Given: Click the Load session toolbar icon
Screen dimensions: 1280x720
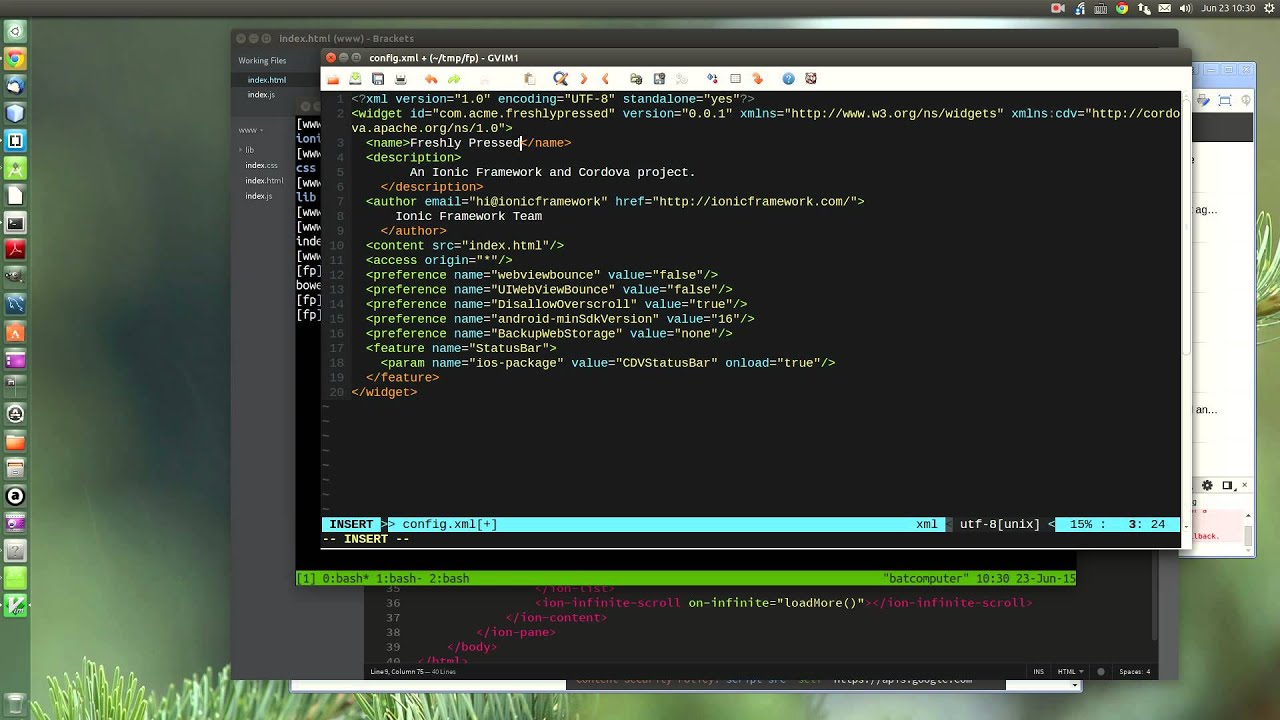Looking at the screenshot, I should click(x=636, y=79).
